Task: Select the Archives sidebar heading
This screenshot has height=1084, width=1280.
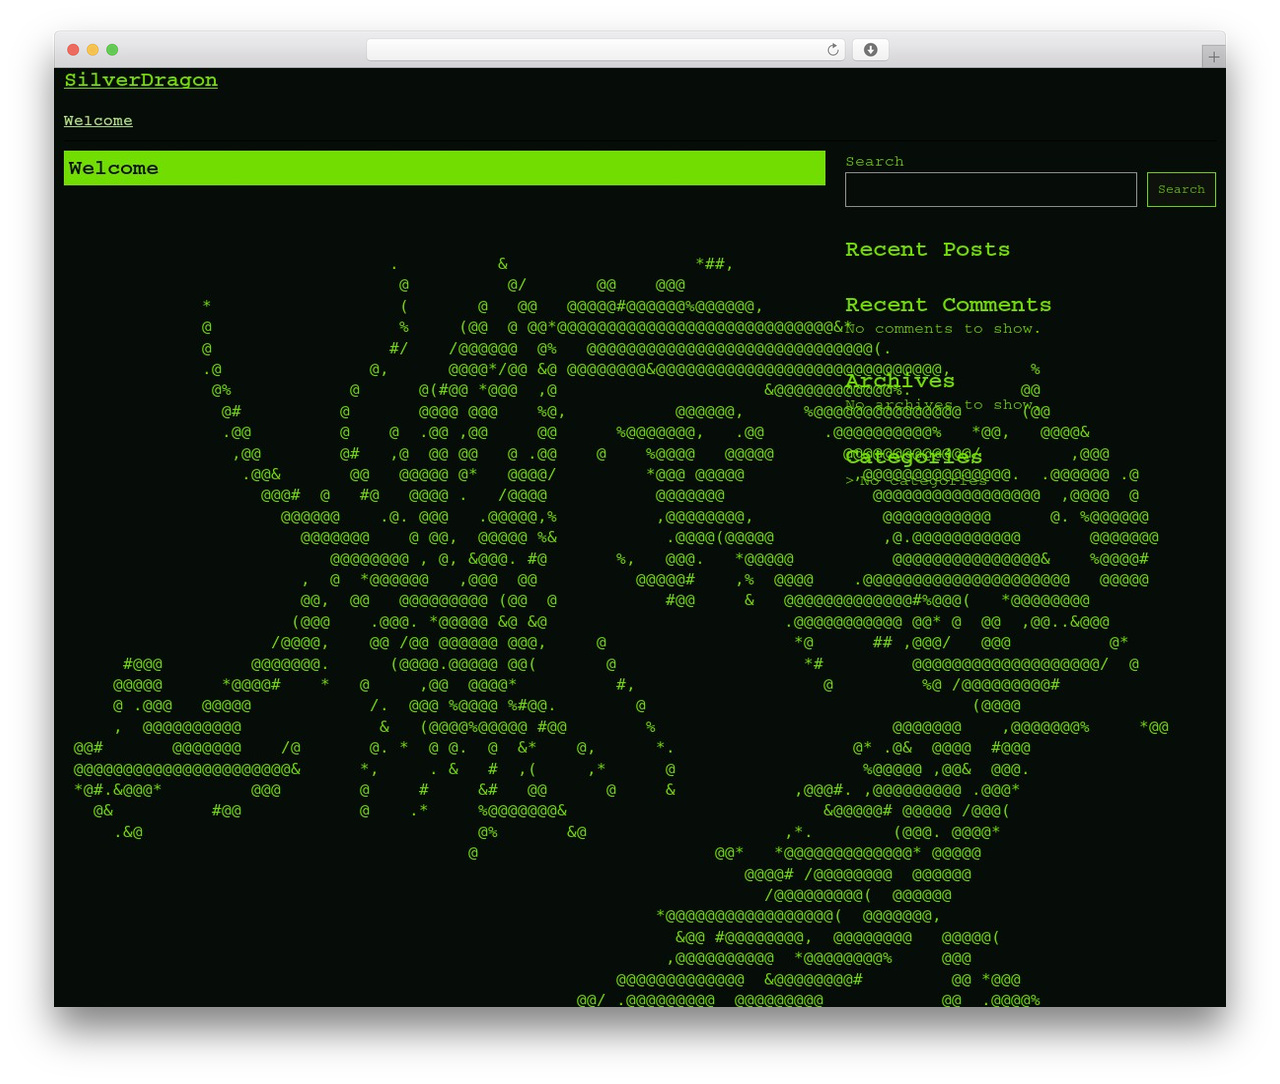Action: pyautogui.click(x=900, y=381)
